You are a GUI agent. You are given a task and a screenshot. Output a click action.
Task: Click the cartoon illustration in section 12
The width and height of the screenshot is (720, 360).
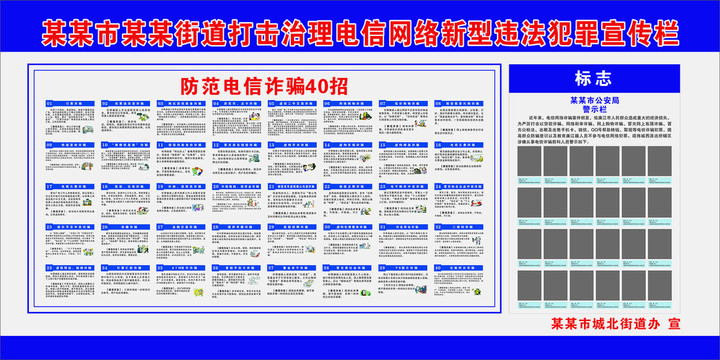(x=254, y=158)
